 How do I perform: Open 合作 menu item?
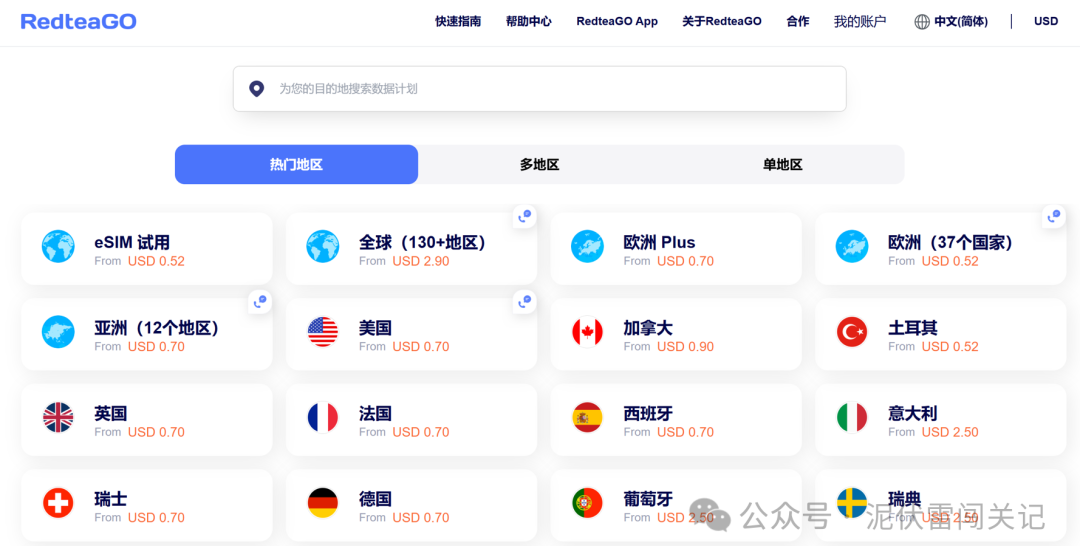798,21
